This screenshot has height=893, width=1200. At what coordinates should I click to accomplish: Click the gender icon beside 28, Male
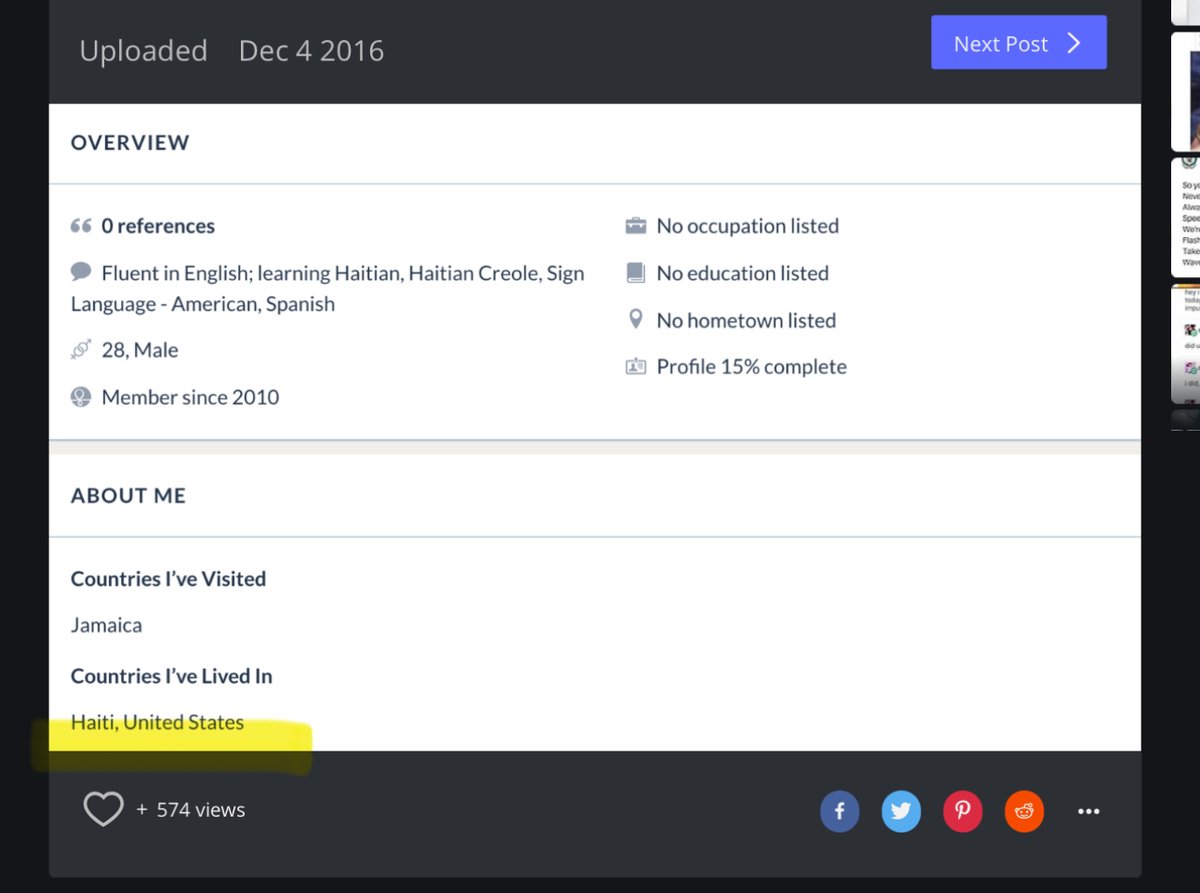pos(81,350)
